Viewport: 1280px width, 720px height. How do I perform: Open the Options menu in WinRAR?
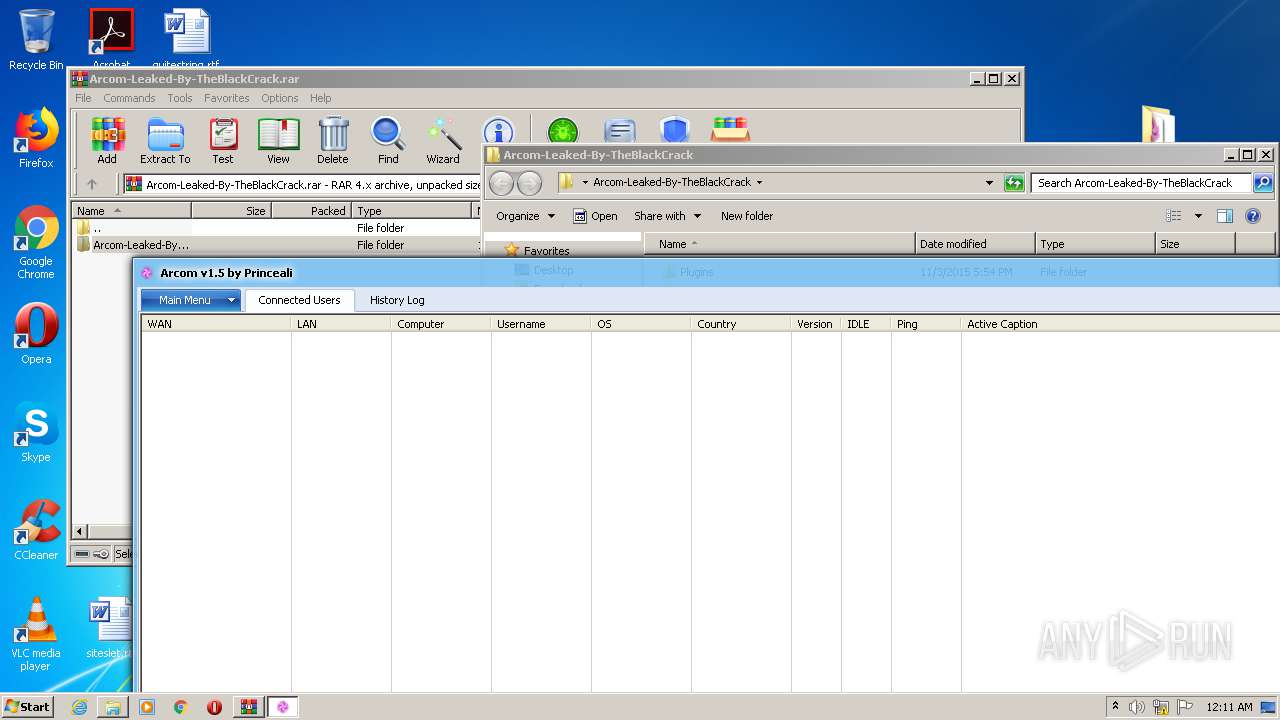280,98
